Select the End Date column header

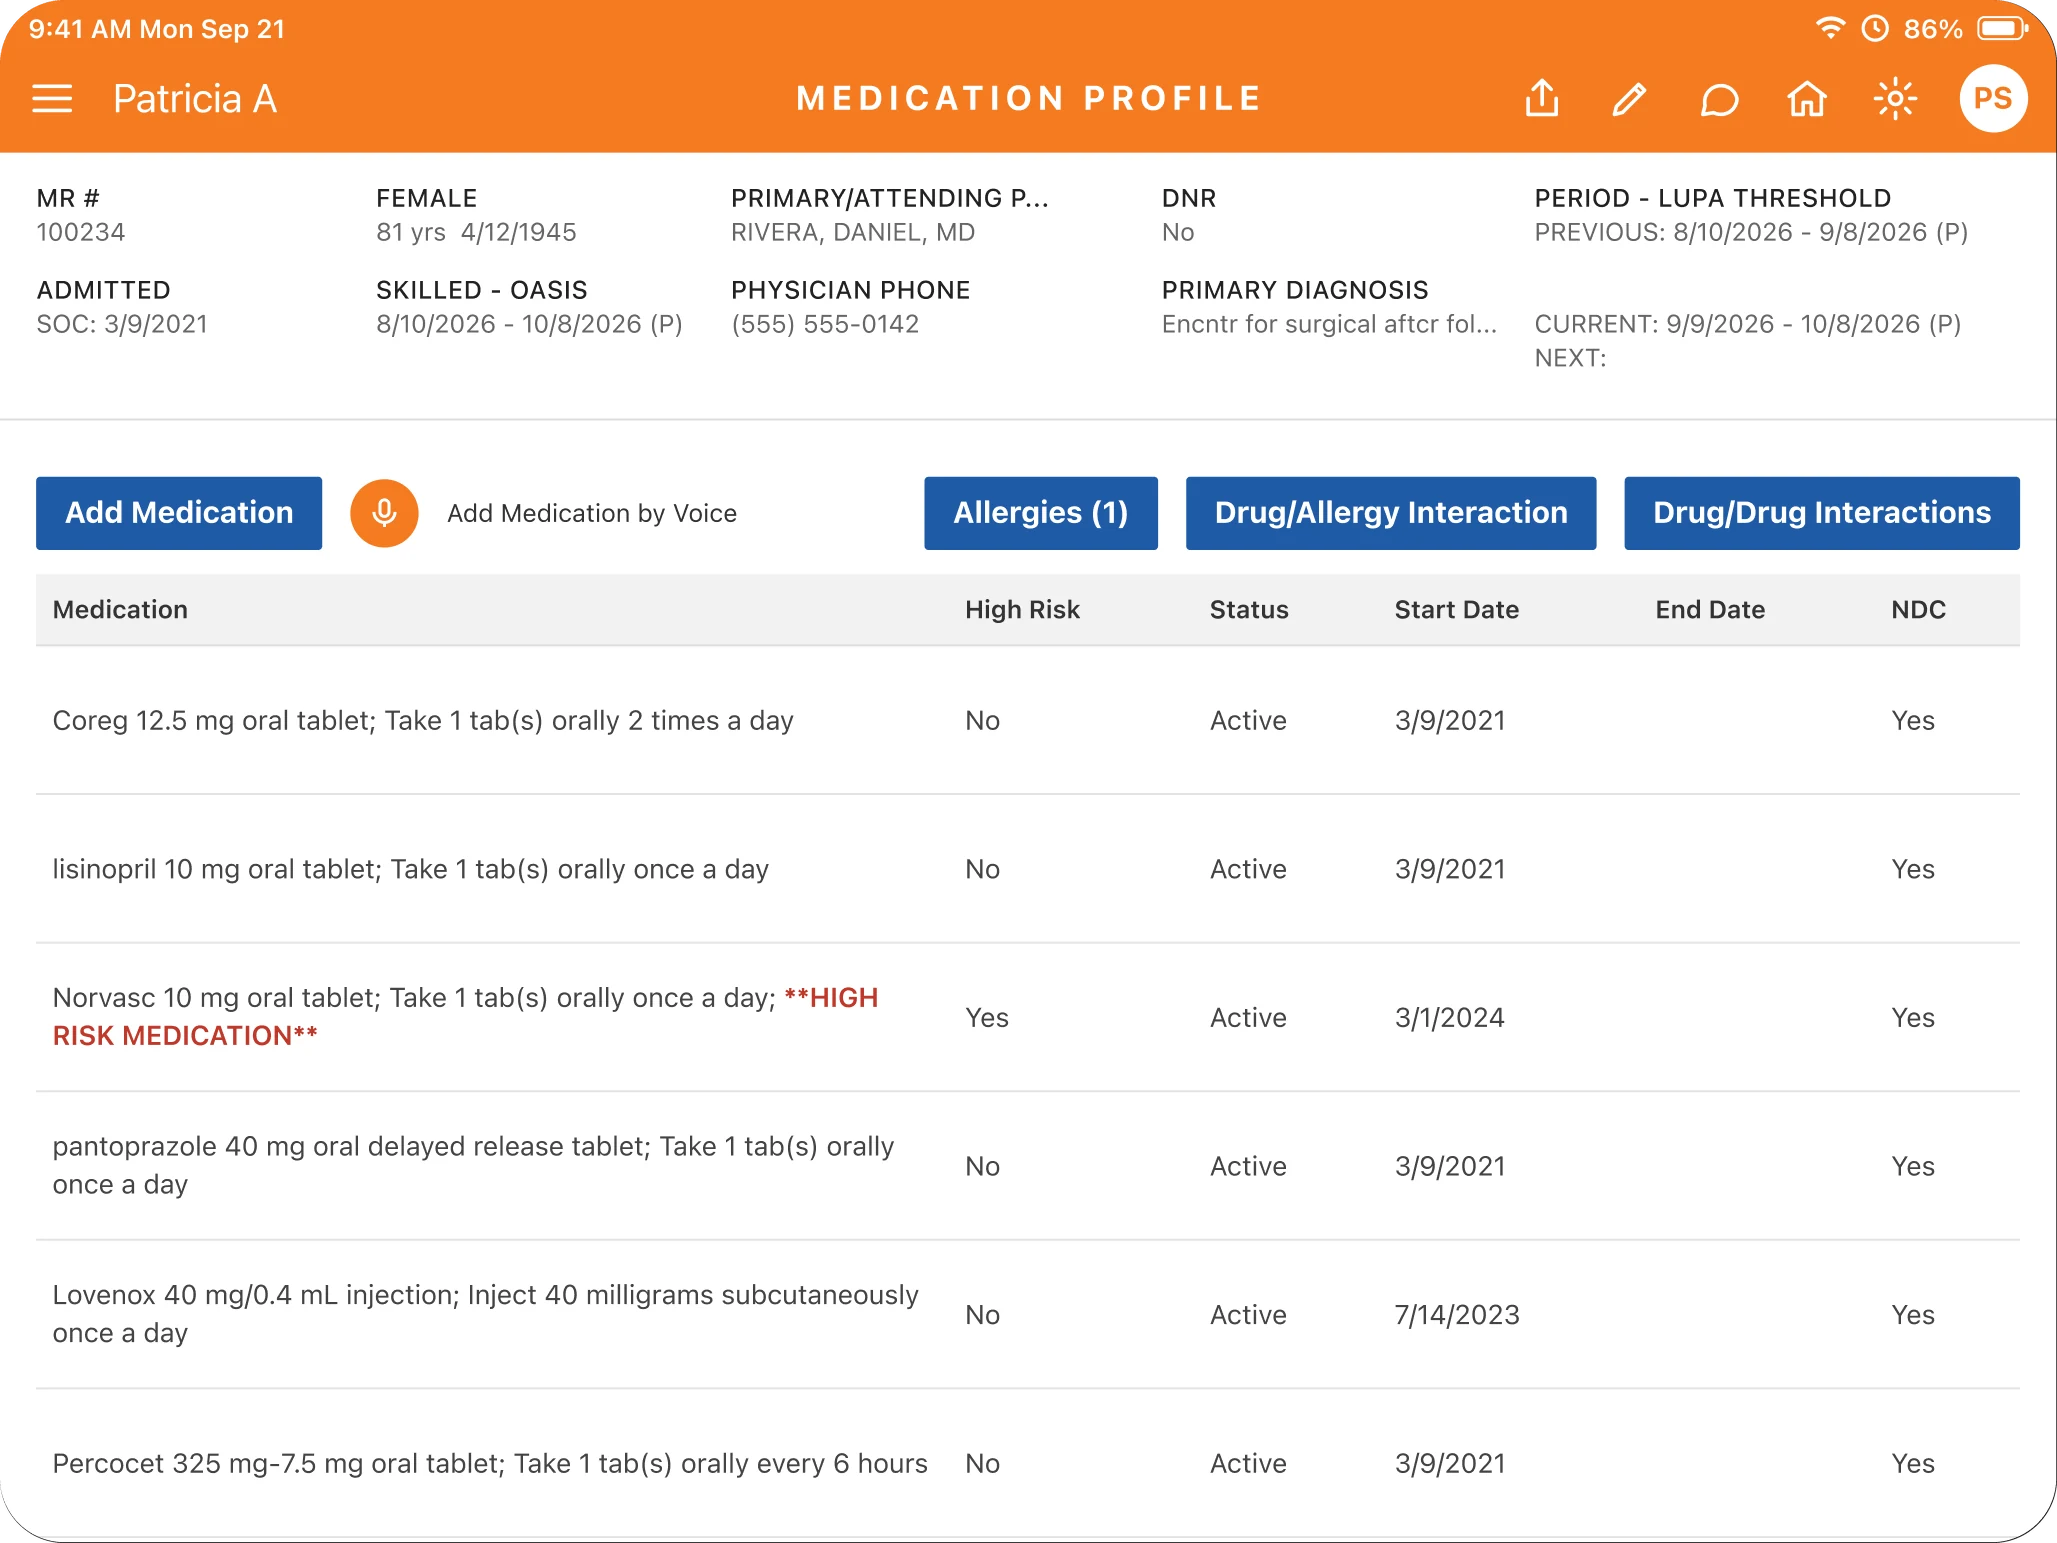pyautogui.click(x=1709, y=609)
